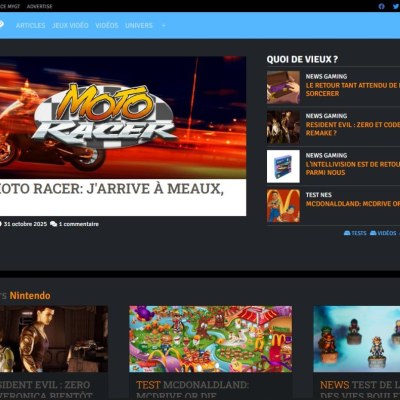Select the VIDÉOS menu item

pos(107,25)
